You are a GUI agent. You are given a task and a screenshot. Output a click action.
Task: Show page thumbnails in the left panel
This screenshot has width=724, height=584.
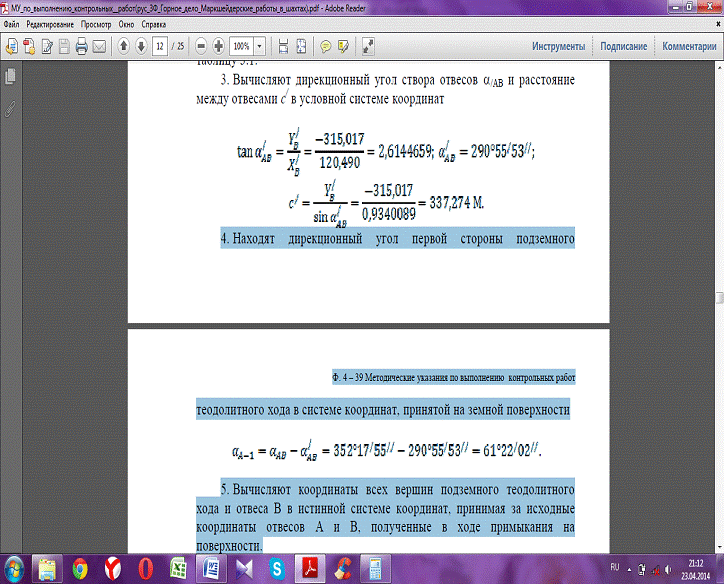point(11,77)
